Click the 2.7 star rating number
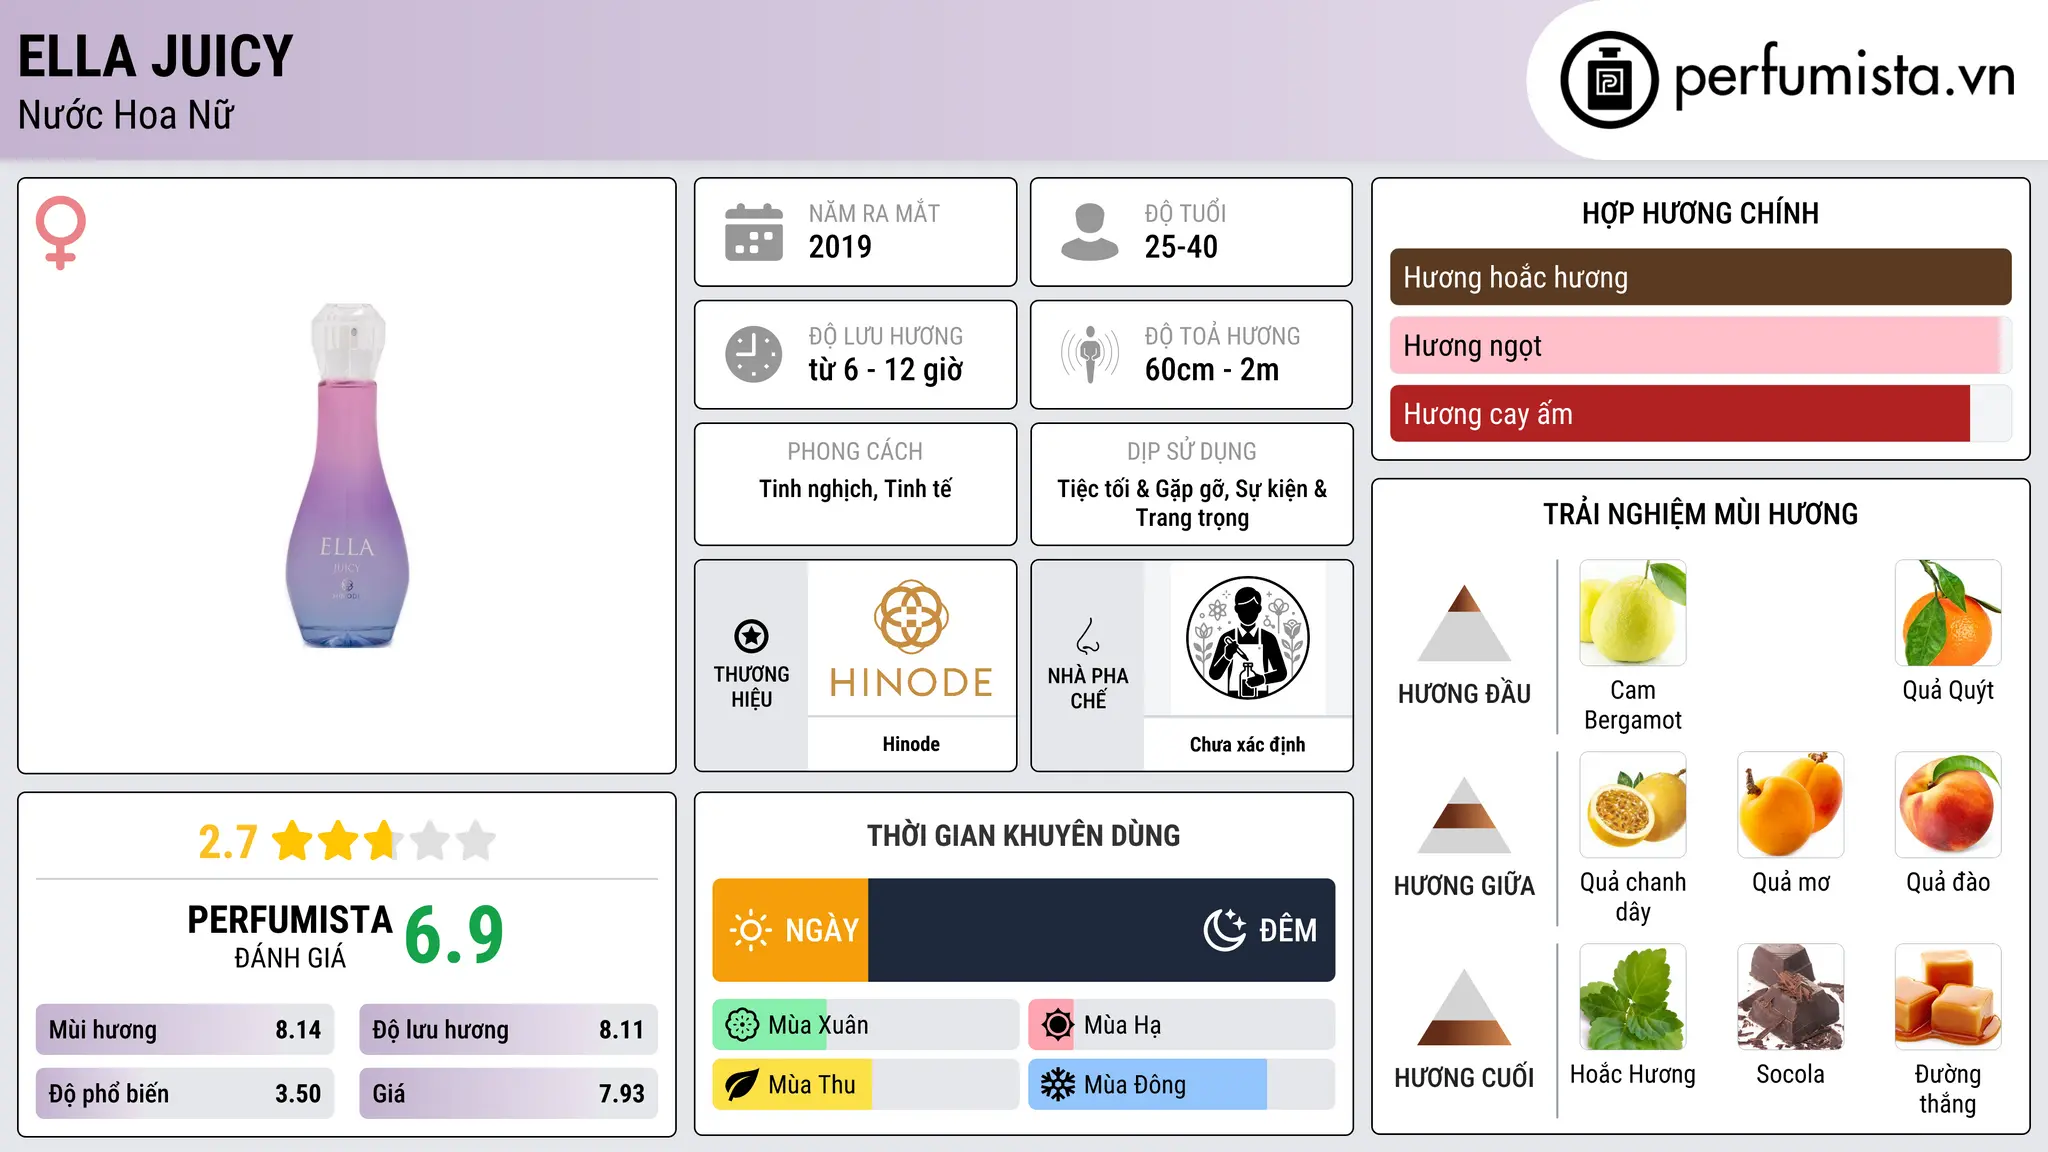Viewport: 2048px width, 1152px height. [228, 842]
